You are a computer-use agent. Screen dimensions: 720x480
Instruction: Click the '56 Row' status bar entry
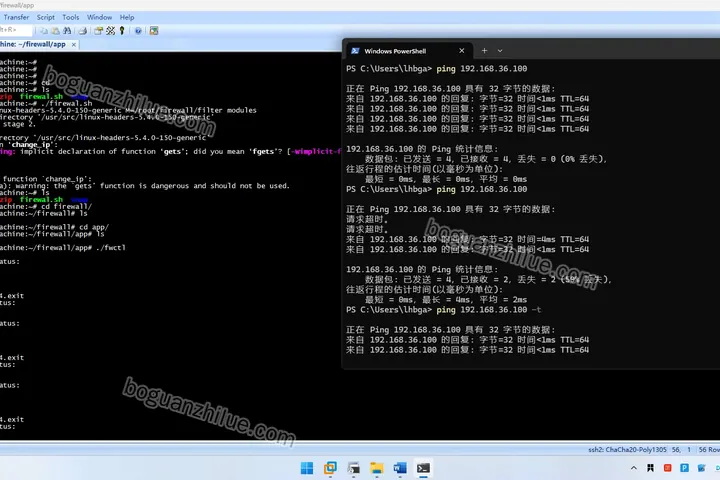[709, 450]
